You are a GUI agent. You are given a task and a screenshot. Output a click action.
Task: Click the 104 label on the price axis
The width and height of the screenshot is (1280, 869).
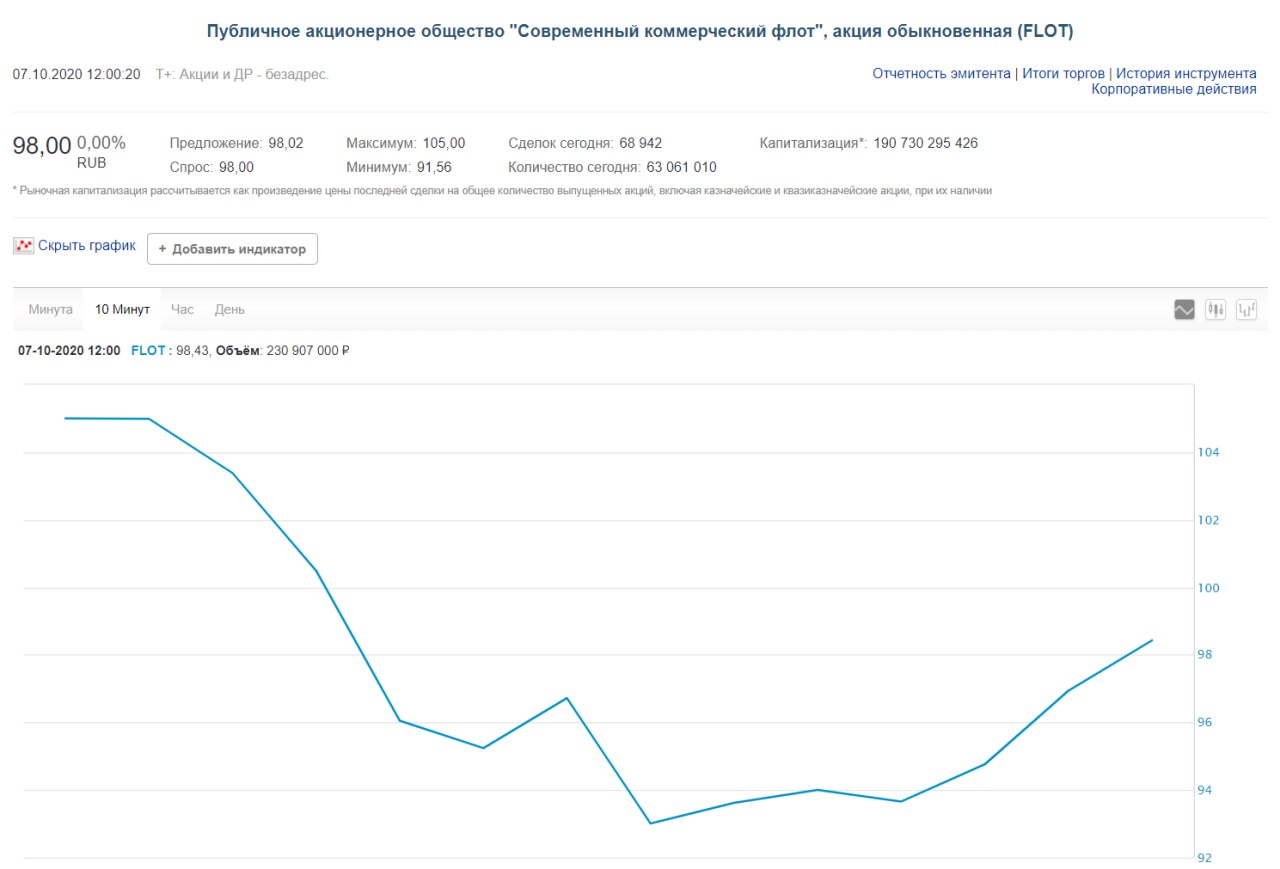click(x=1210, y=453)
